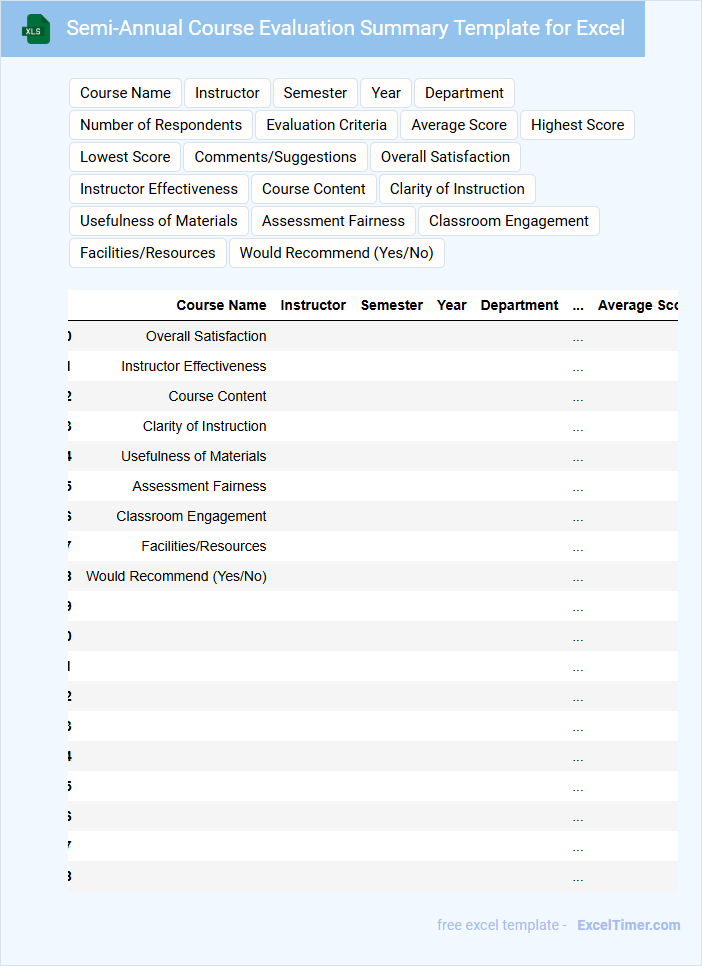
Task: Select the Usefulness of Materials table cell
Action: [x=194, y=457]
